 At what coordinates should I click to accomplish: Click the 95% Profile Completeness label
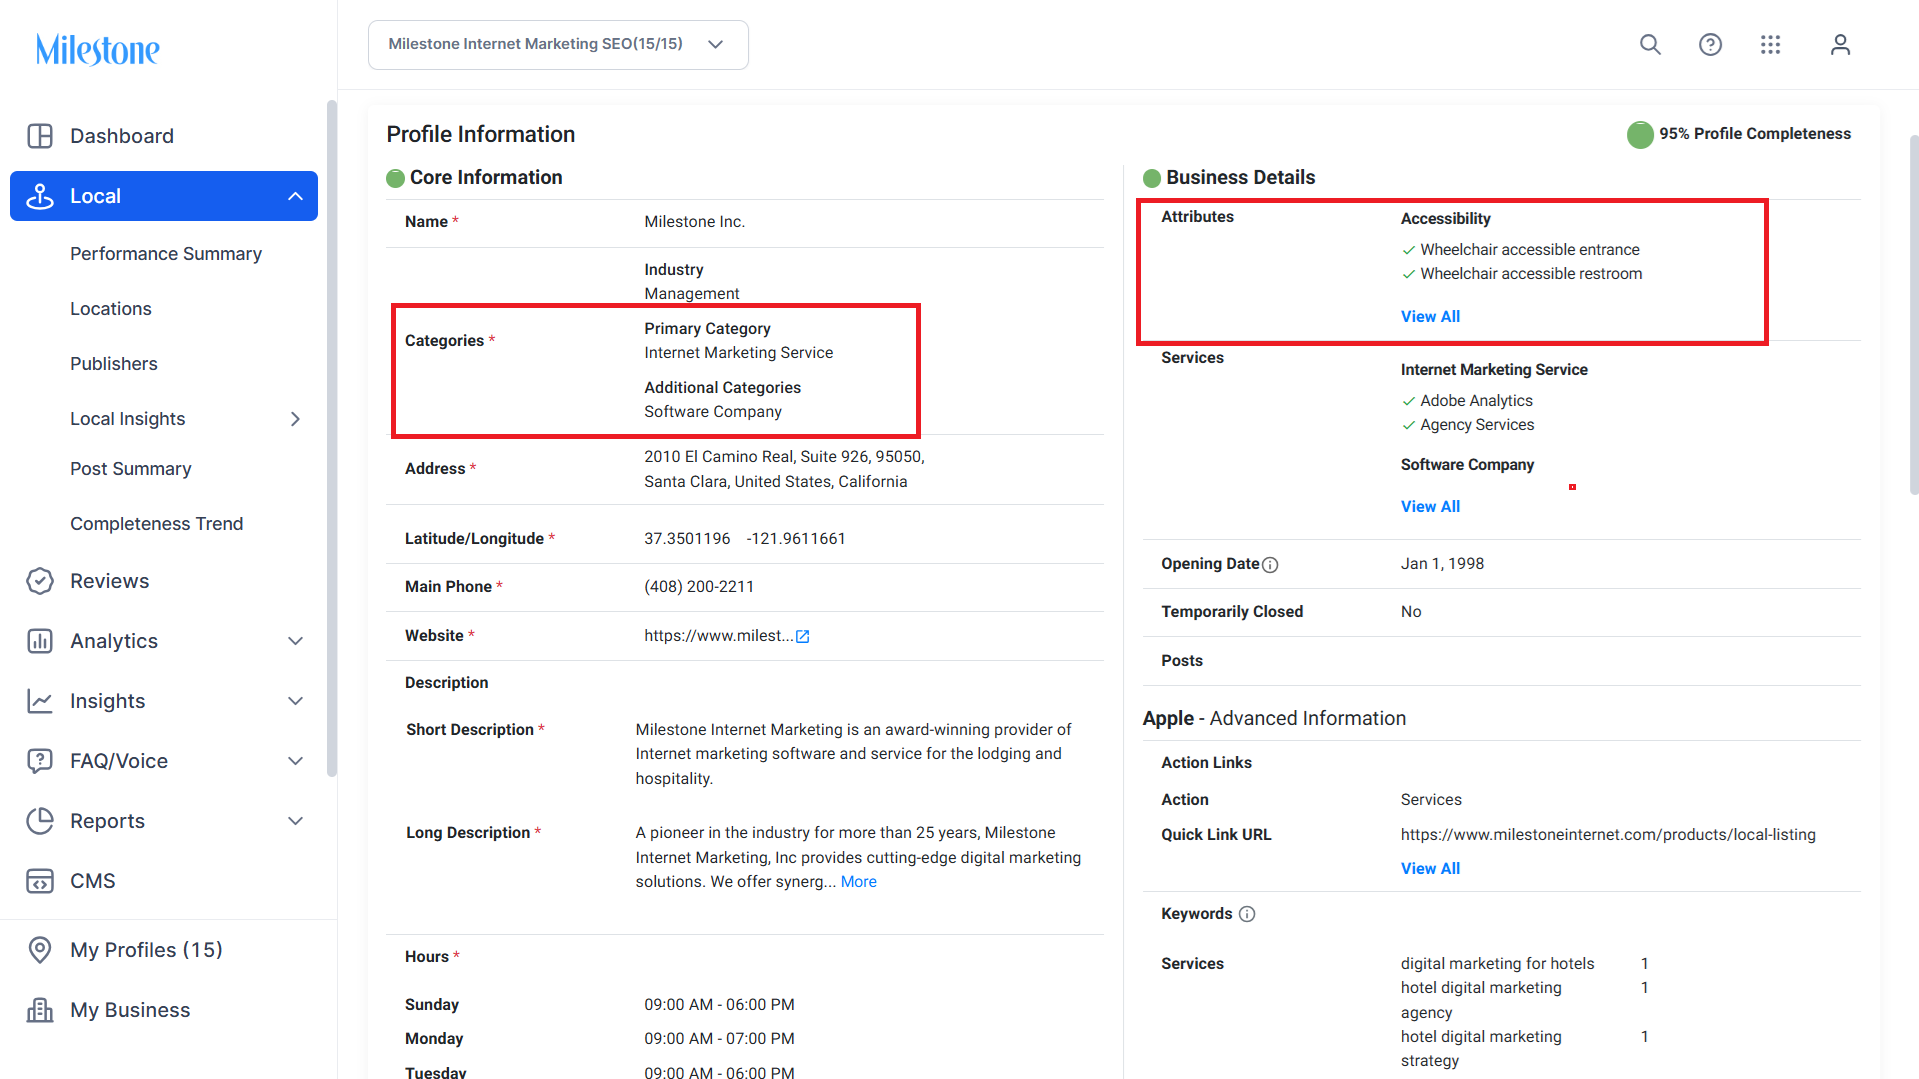(1755, 134)
